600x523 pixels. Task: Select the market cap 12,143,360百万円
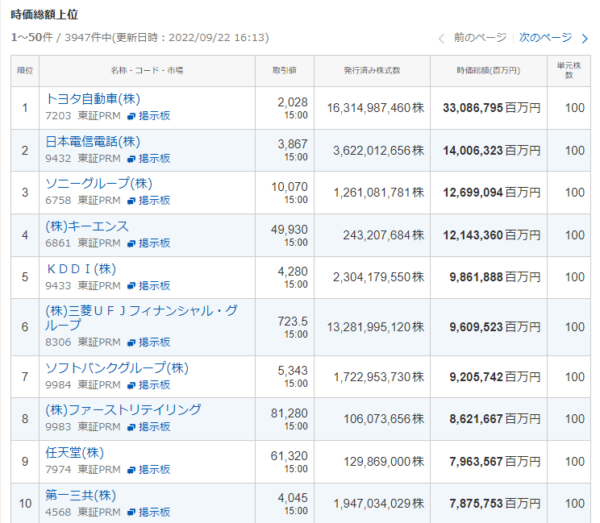click(492, 235)
